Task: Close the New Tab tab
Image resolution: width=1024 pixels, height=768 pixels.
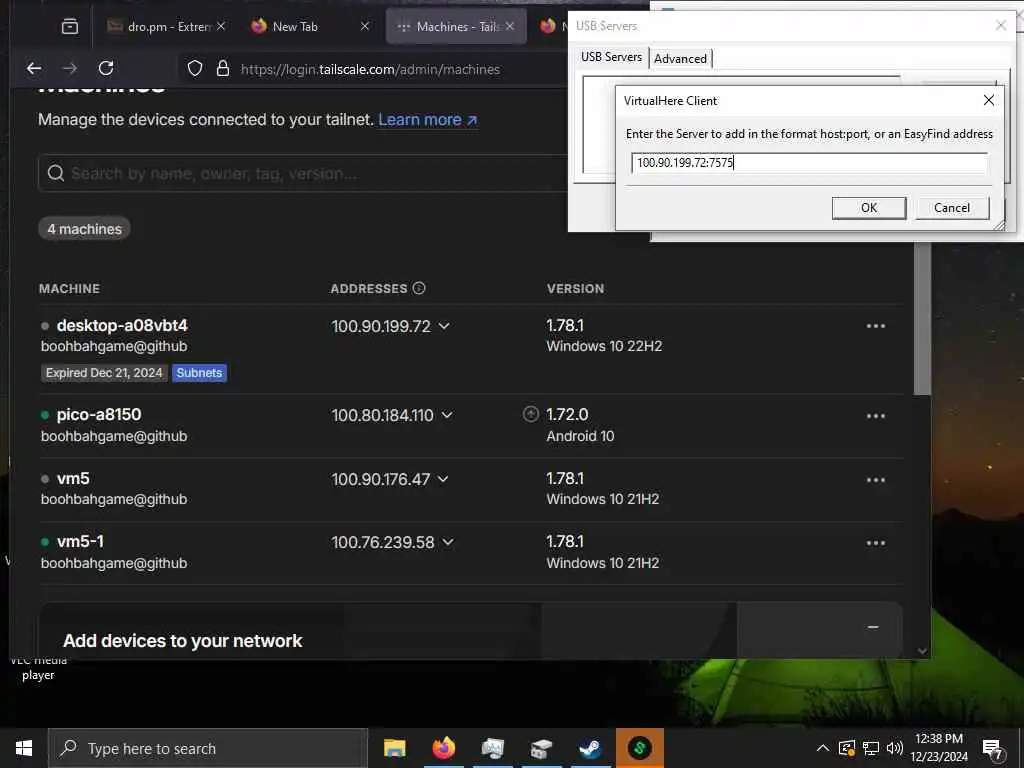Action: click(364, 26)
